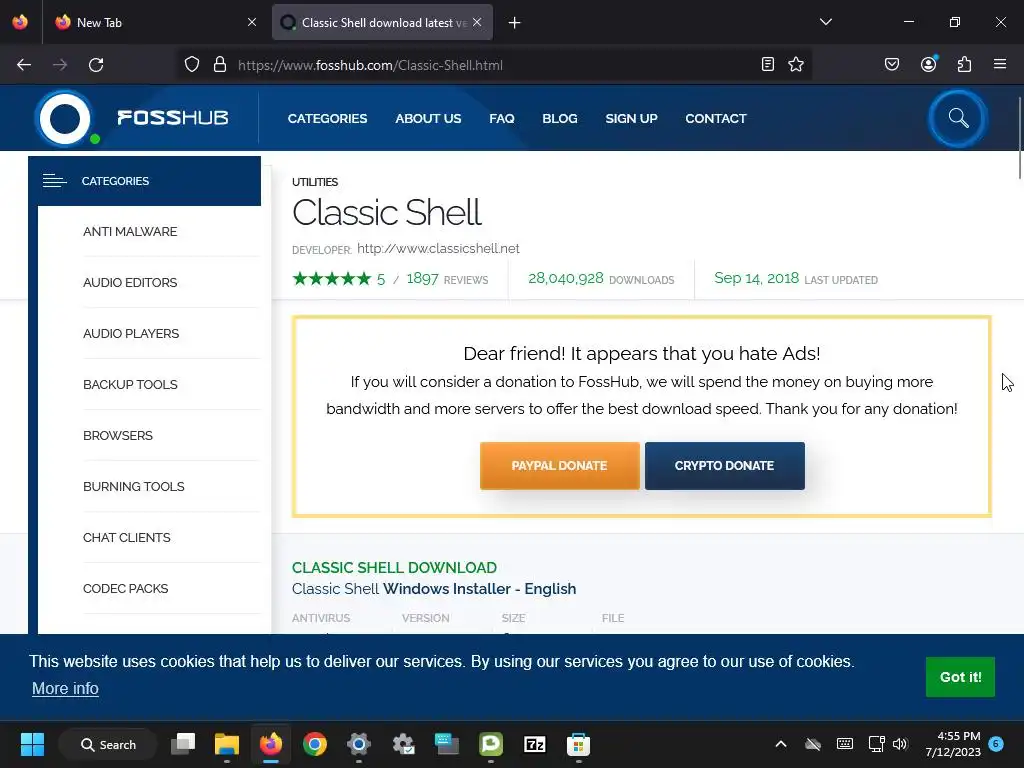Expand the list all tabs chevron
Screen dimensions: 1024x768
[826, 22]
